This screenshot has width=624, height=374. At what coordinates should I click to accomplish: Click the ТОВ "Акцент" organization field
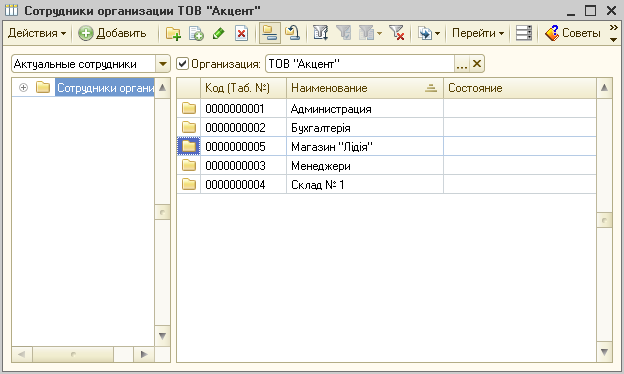click(x=360, y=64)
